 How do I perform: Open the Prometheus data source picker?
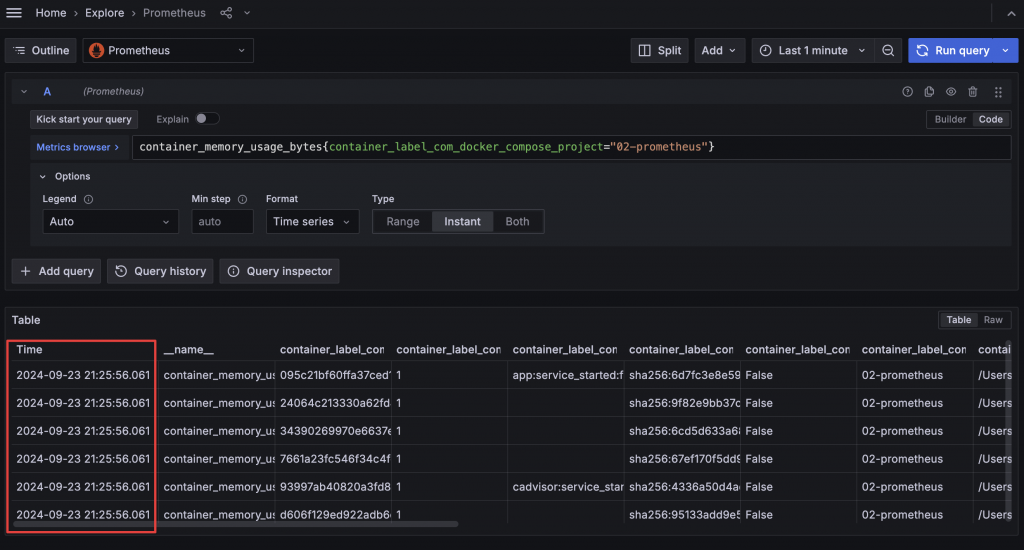[168, 50]
